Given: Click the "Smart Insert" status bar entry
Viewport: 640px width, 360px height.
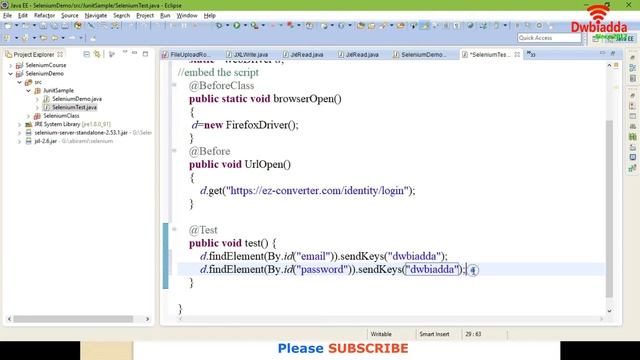Looking at the screenshot, I should [434, 334].
